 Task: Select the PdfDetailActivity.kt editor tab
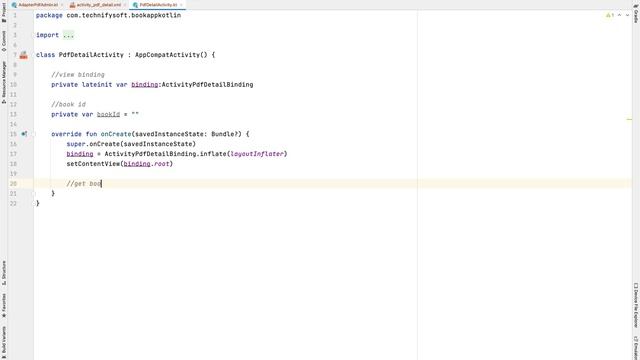pos(158,5)
